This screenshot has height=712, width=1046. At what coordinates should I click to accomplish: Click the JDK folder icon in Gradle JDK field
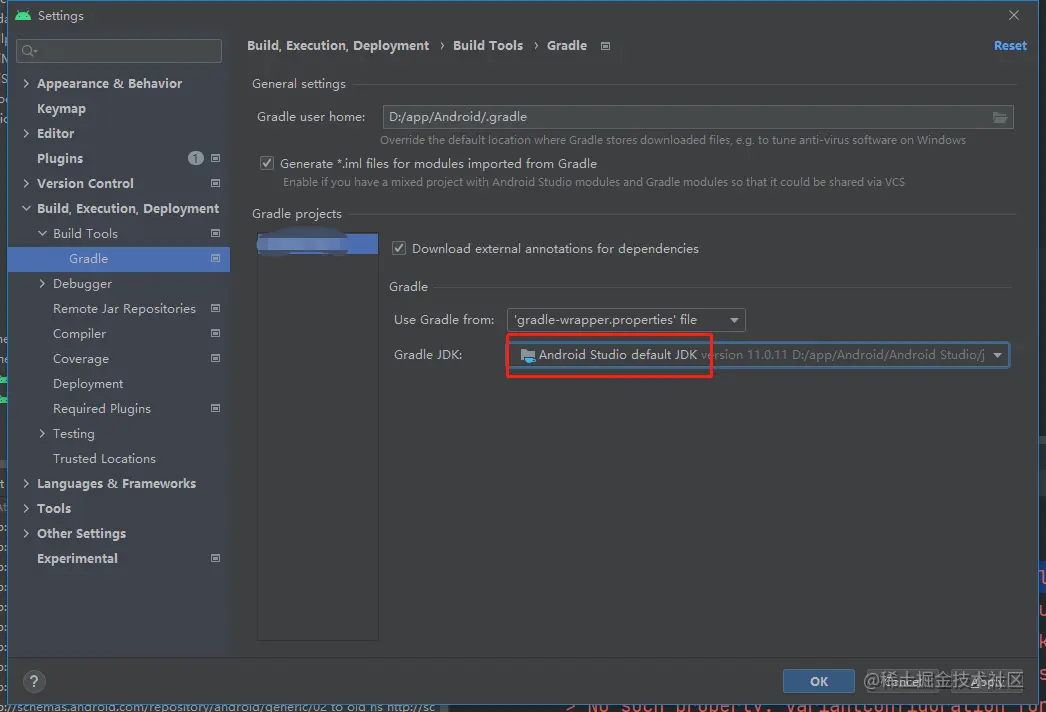(528, 355)
